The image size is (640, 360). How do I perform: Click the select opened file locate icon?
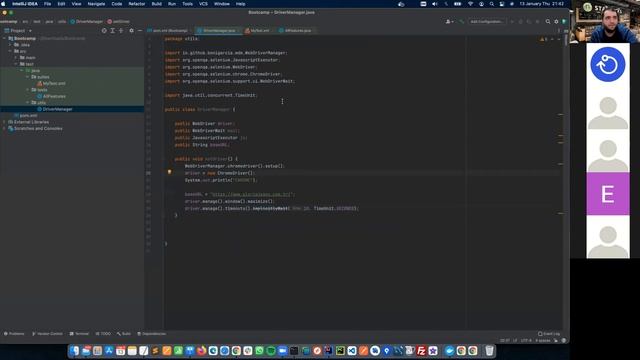[104, 31]
